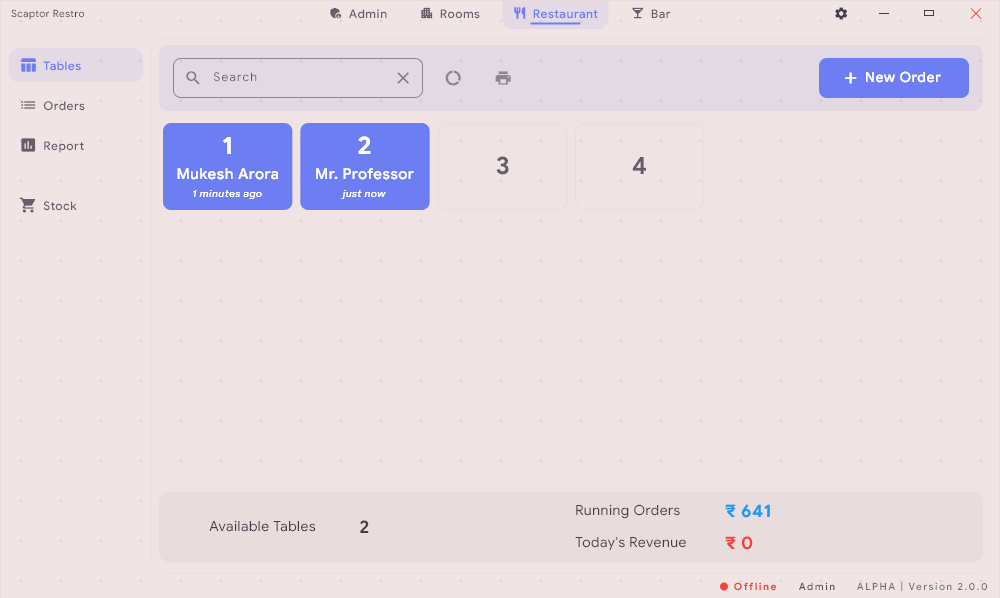Click the magnifier search icon
The width and height of the screenshot is (1000, 598).
[x=193, y=78]
